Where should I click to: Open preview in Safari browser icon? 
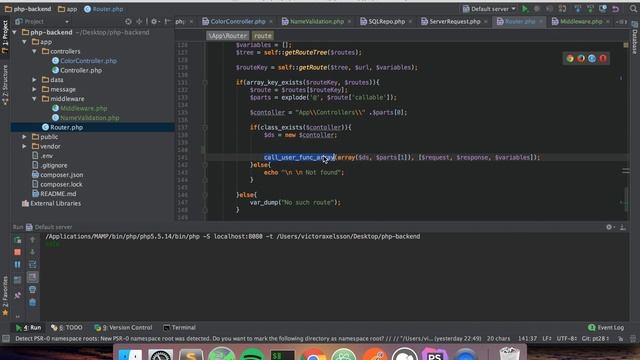(x=592, y=58)
